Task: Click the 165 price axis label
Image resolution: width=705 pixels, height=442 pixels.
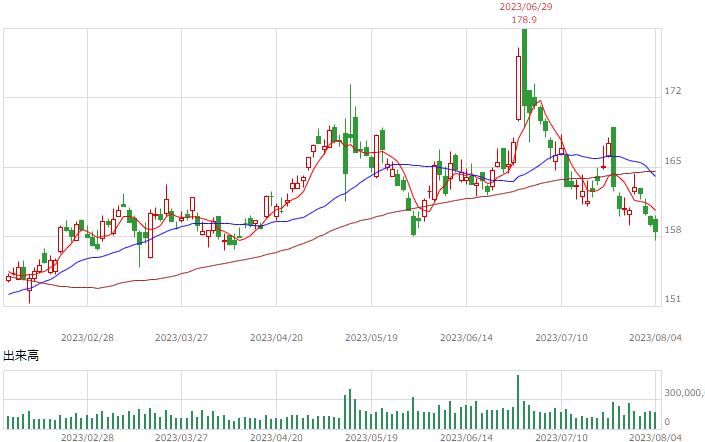Action: [x=673, y=161]
